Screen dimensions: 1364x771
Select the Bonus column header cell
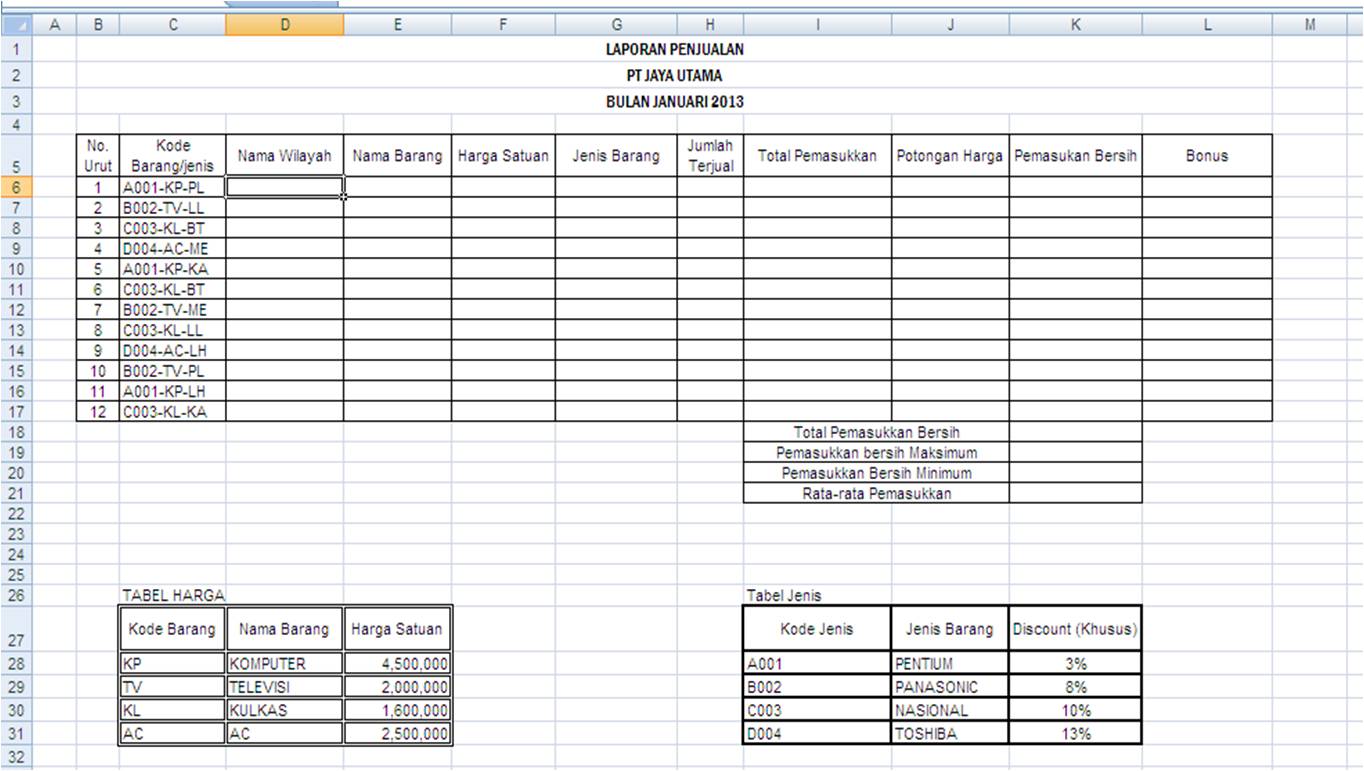point(1207,156)
